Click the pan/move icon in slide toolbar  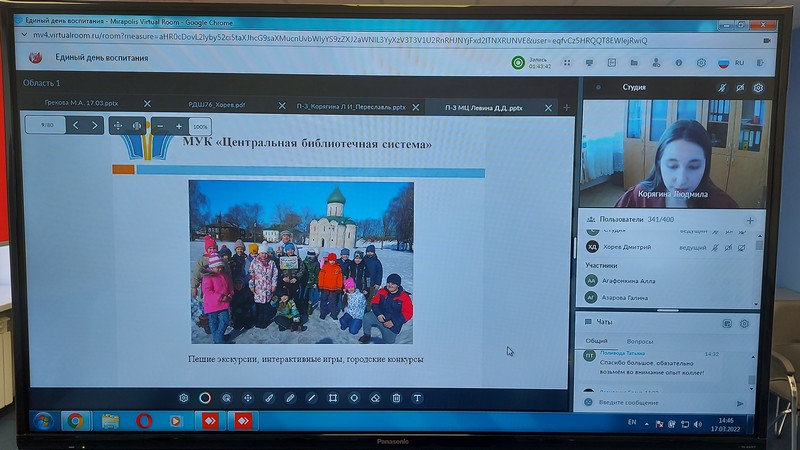click(118, 126)
